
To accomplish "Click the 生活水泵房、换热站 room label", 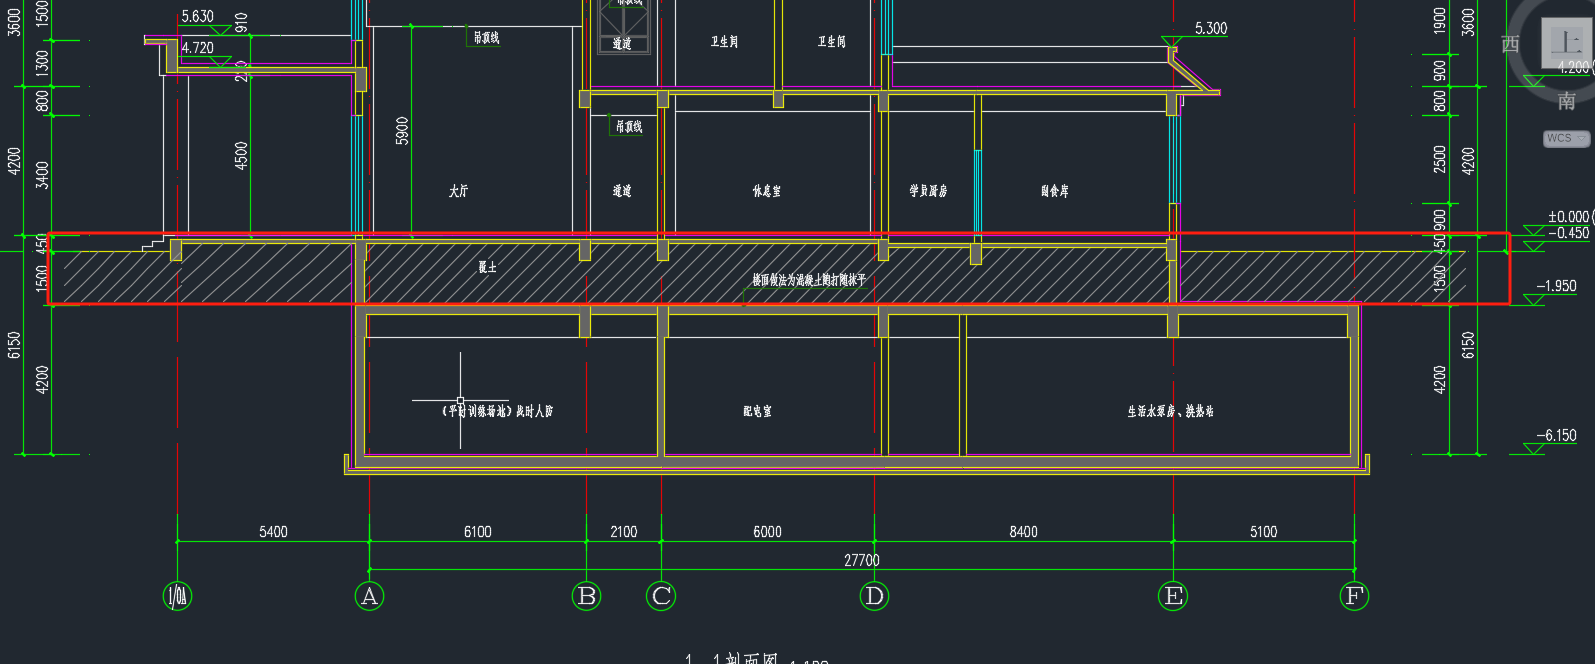I will click(1170, 411).
